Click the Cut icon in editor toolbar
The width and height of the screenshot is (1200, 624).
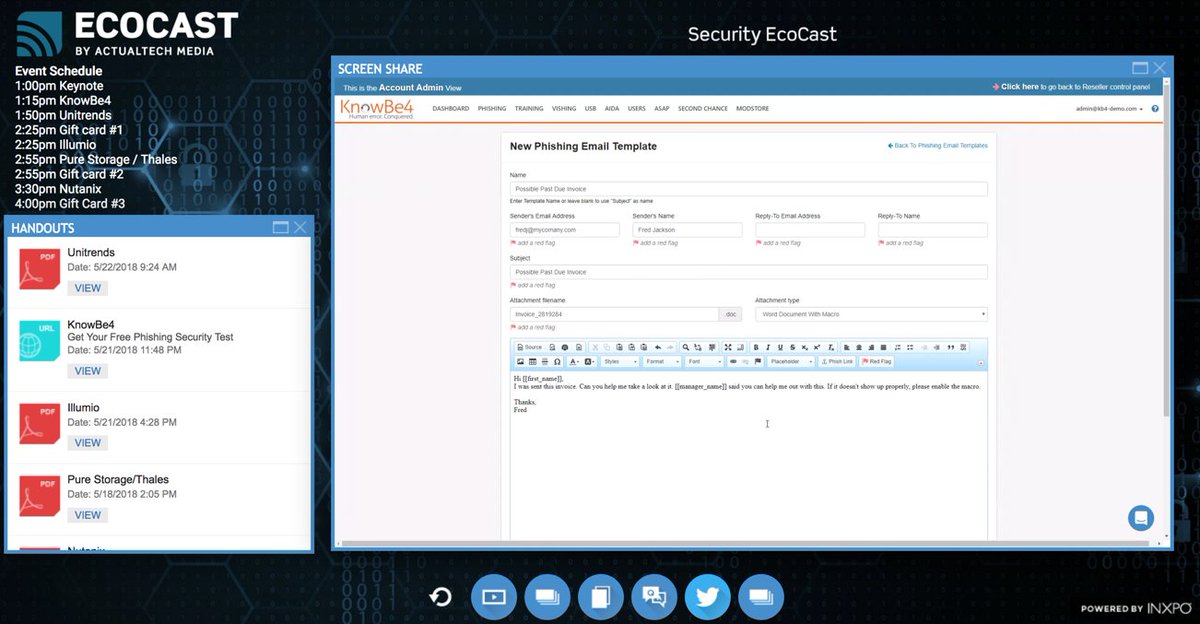594,347
